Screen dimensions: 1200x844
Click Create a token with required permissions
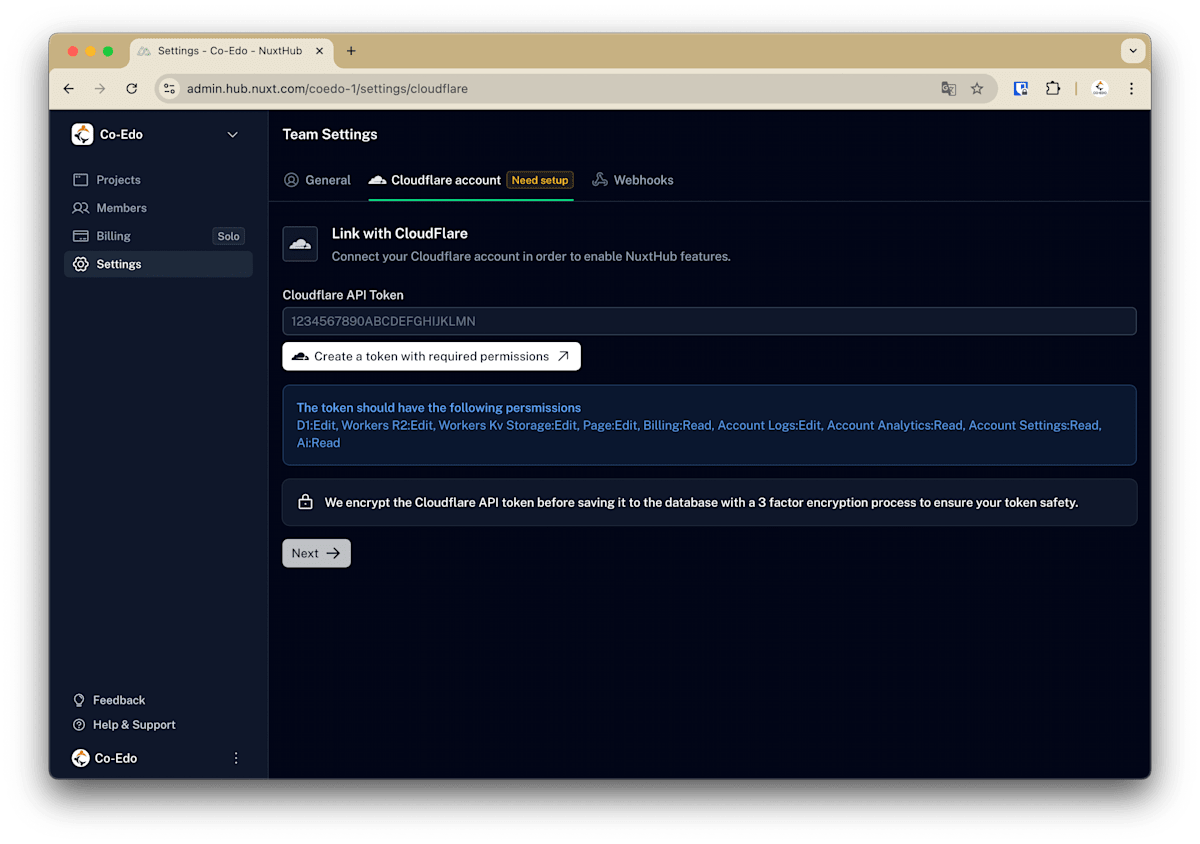(431, 356)
